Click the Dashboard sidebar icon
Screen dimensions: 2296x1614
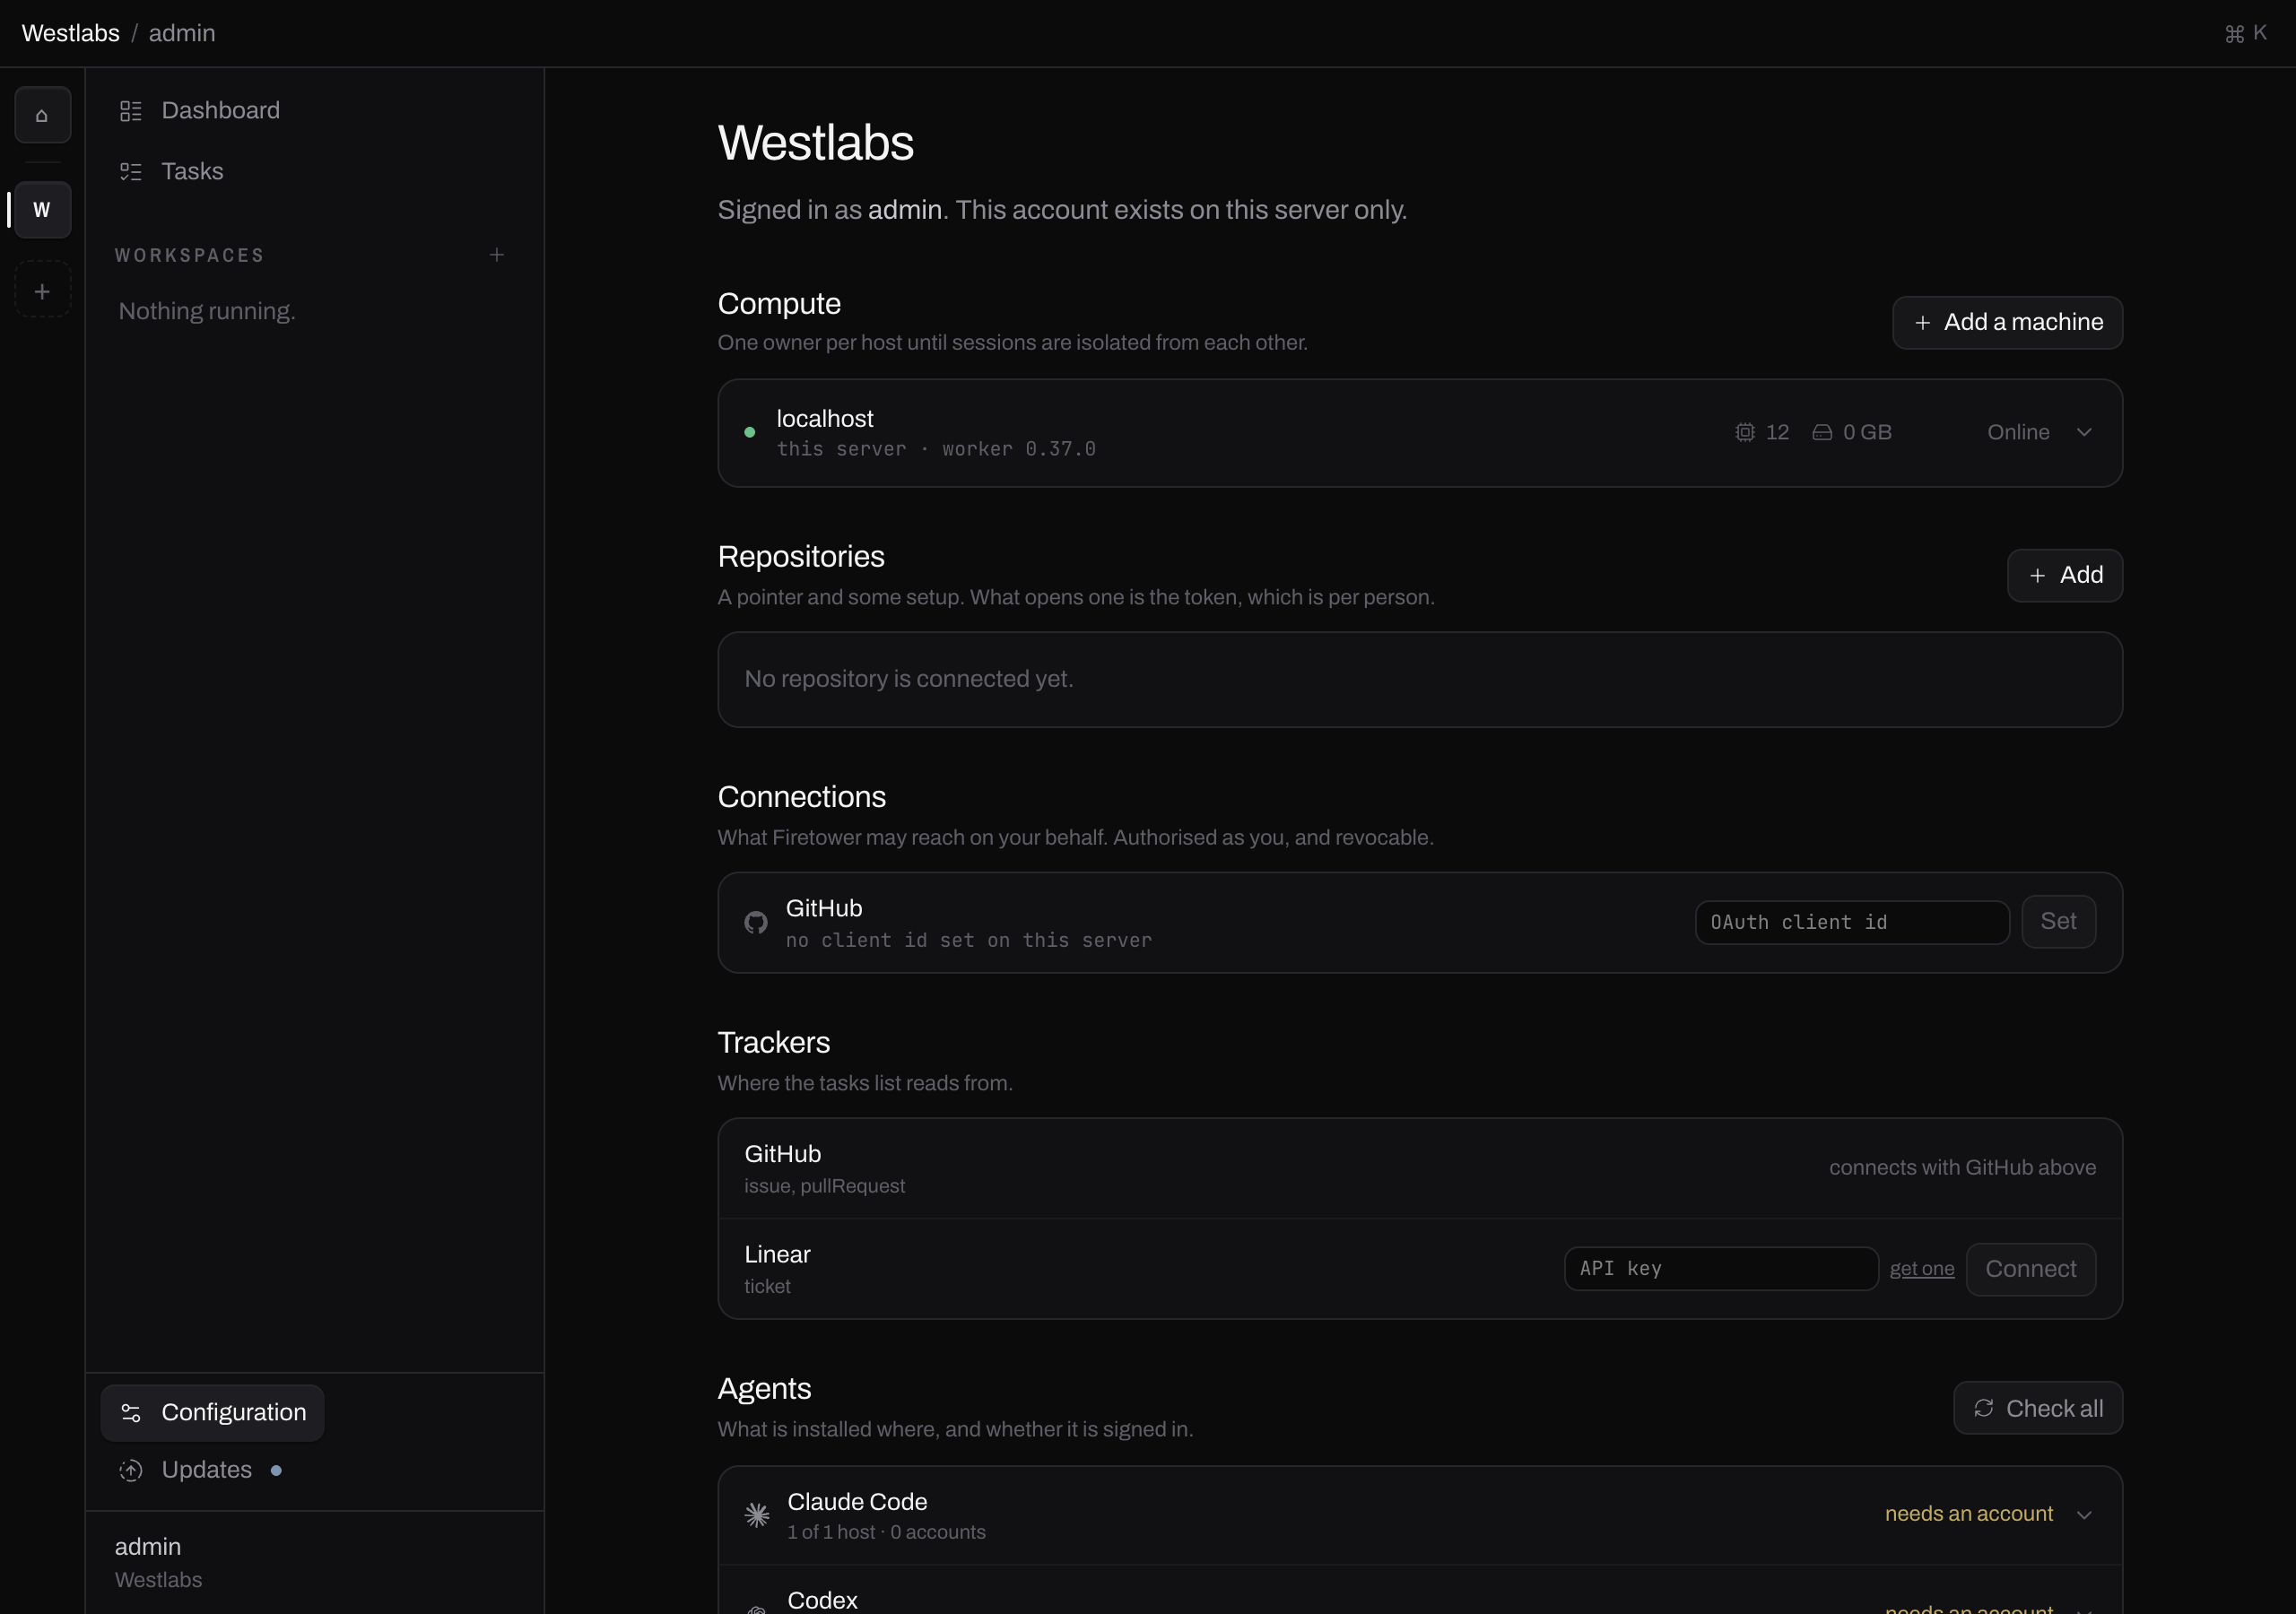[131, 111]
